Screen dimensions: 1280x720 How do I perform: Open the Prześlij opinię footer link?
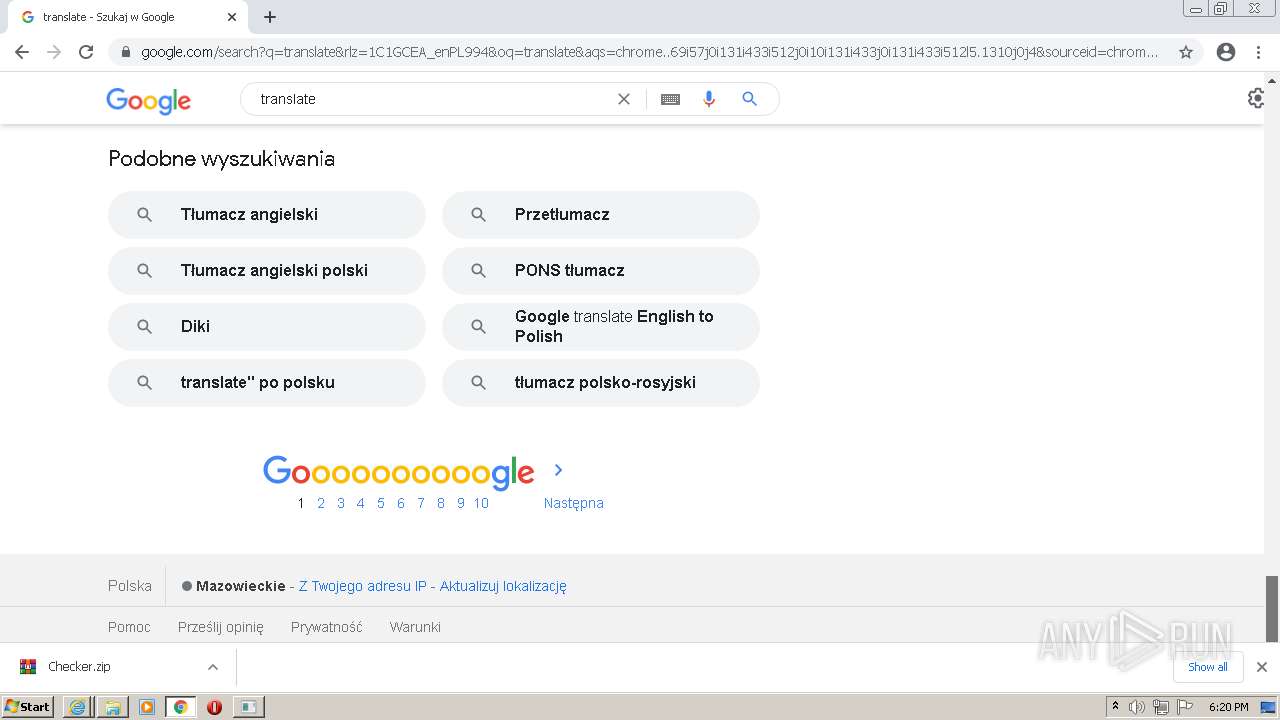[x=221, y=627]
